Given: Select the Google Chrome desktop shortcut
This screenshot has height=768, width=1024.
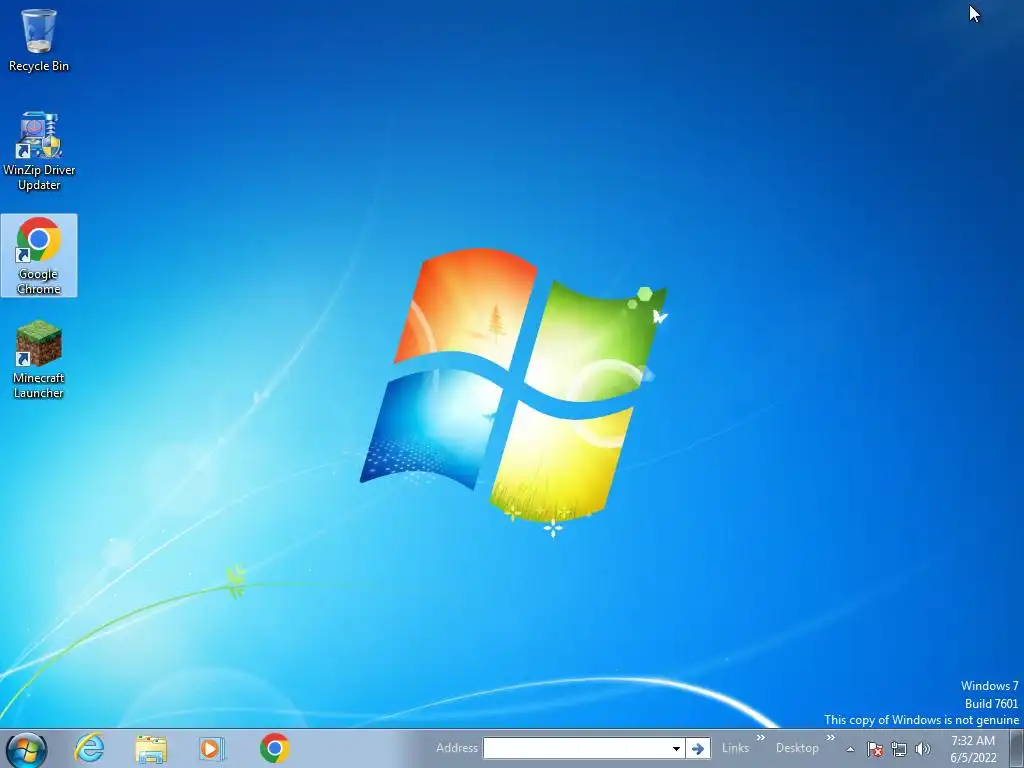Looking at the screenshot, I should click(x=39, y=255).
